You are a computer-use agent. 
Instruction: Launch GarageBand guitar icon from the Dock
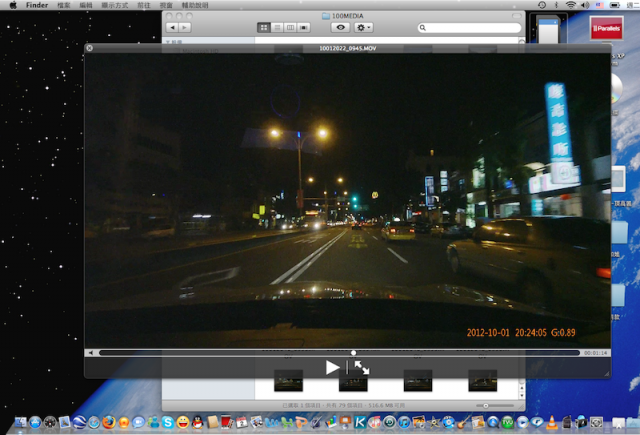click(x=462, y=422)
